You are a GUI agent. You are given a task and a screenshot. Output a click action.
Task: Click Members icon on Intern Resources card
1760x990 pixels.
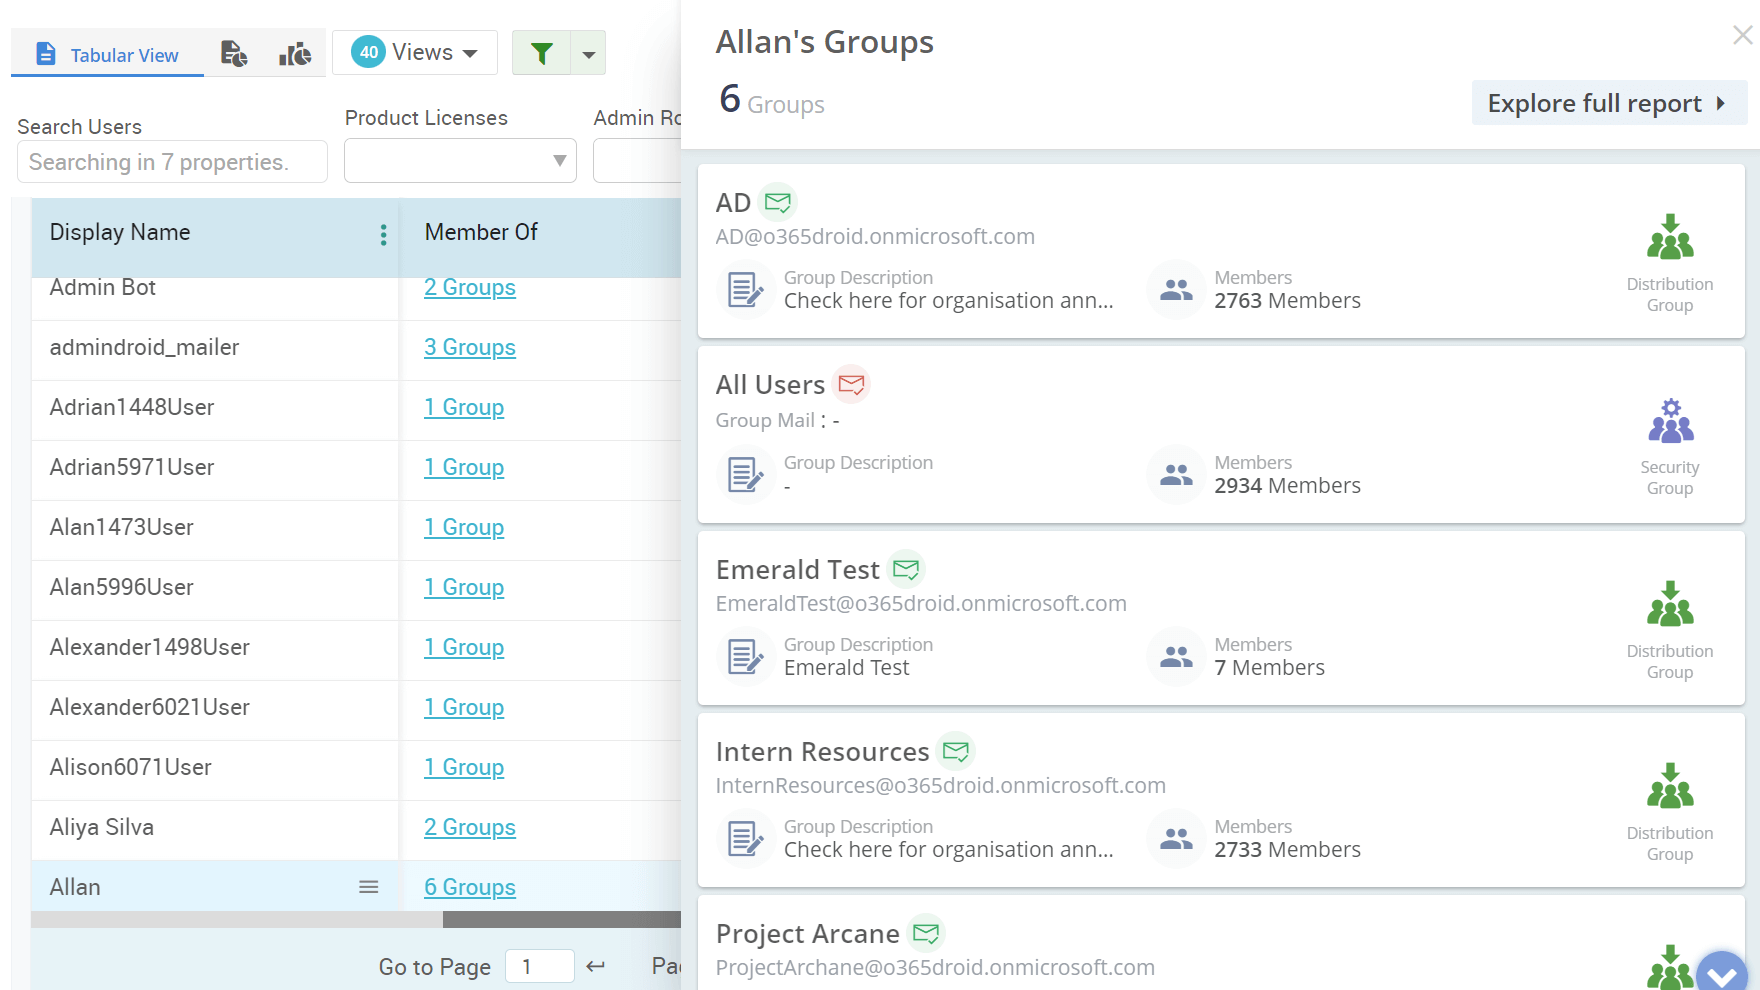point(1175,838)
